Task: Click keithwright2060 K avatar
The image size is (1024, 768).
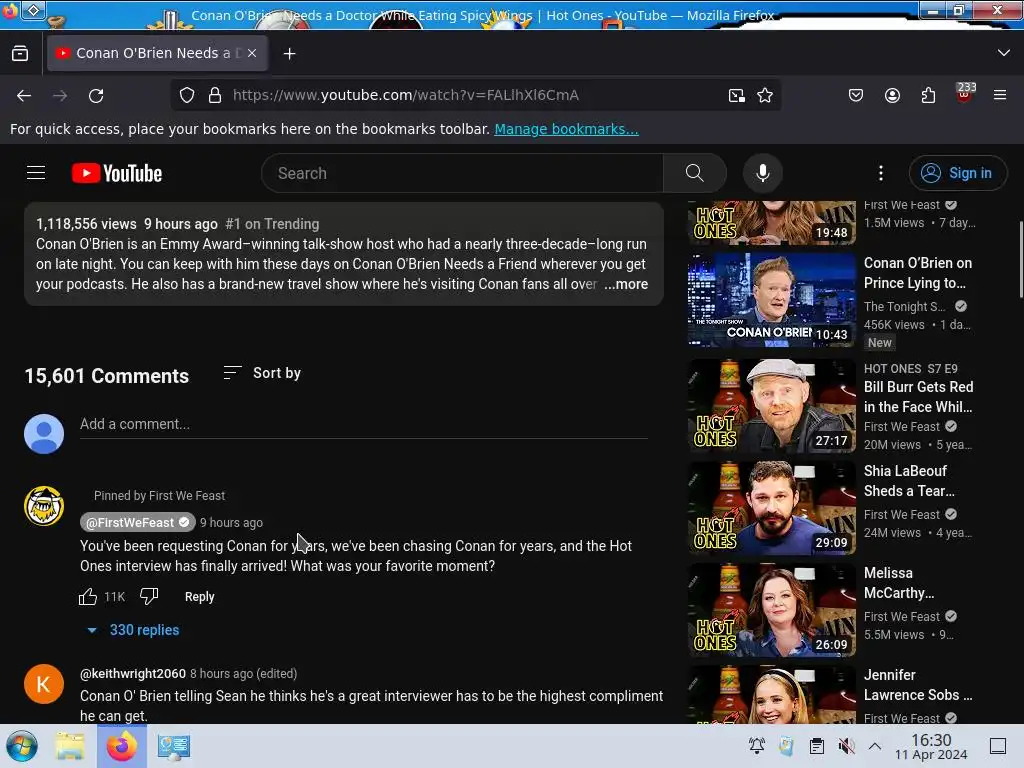Action: (x=44, y=684)
